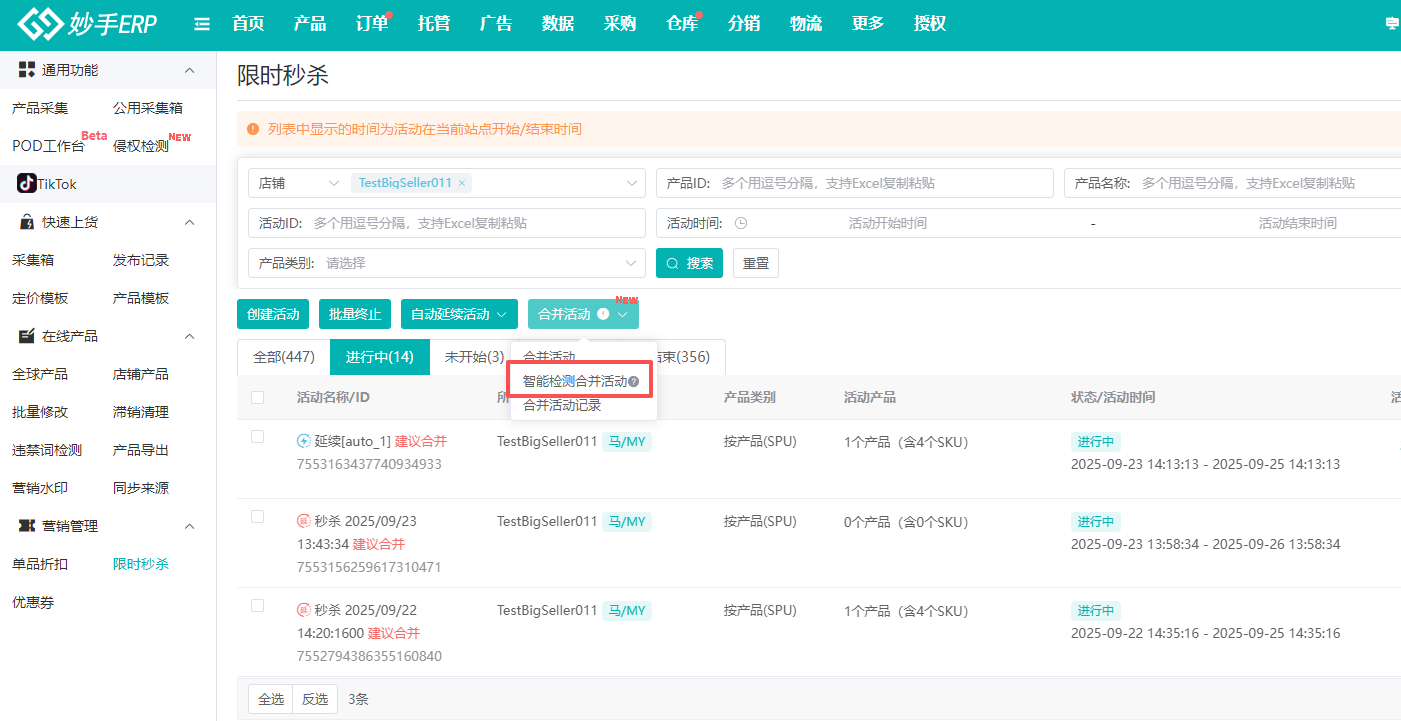
Task: Check the 延续[auto_1] activity row checkbox
Action: (x=258, y=437)
